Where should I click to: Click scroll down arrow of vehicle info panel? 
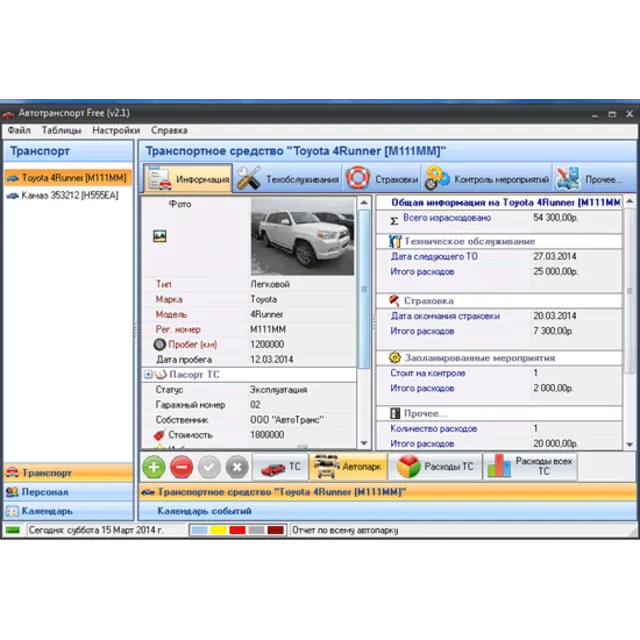tap(364, 443)
